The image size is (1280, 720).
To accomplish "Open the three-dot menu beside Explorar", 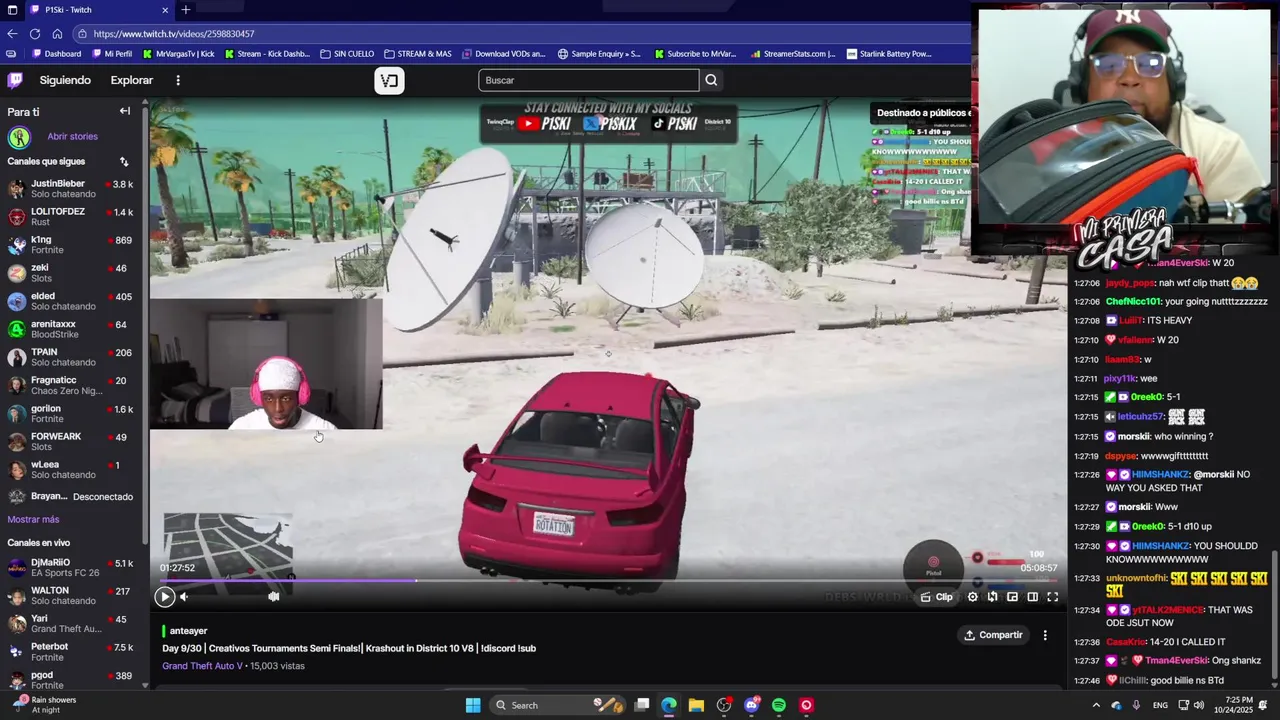I will pyautogui.click(x=178, y=80).
